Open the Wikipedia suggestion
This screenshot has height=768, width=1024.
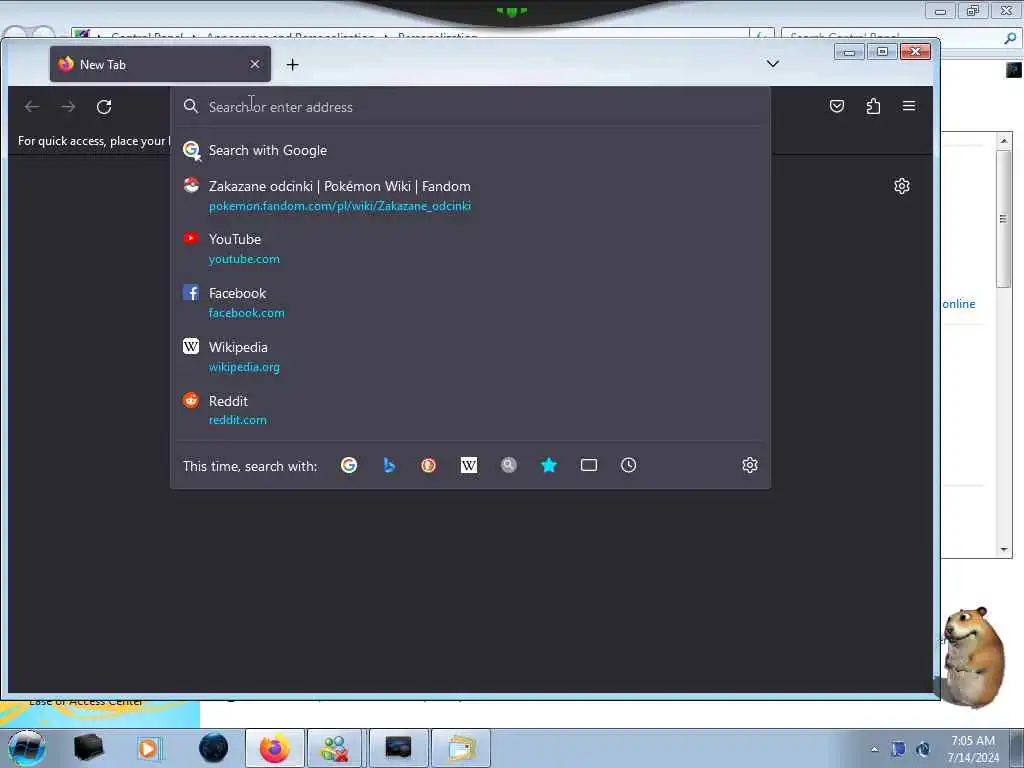coord(470,357)
